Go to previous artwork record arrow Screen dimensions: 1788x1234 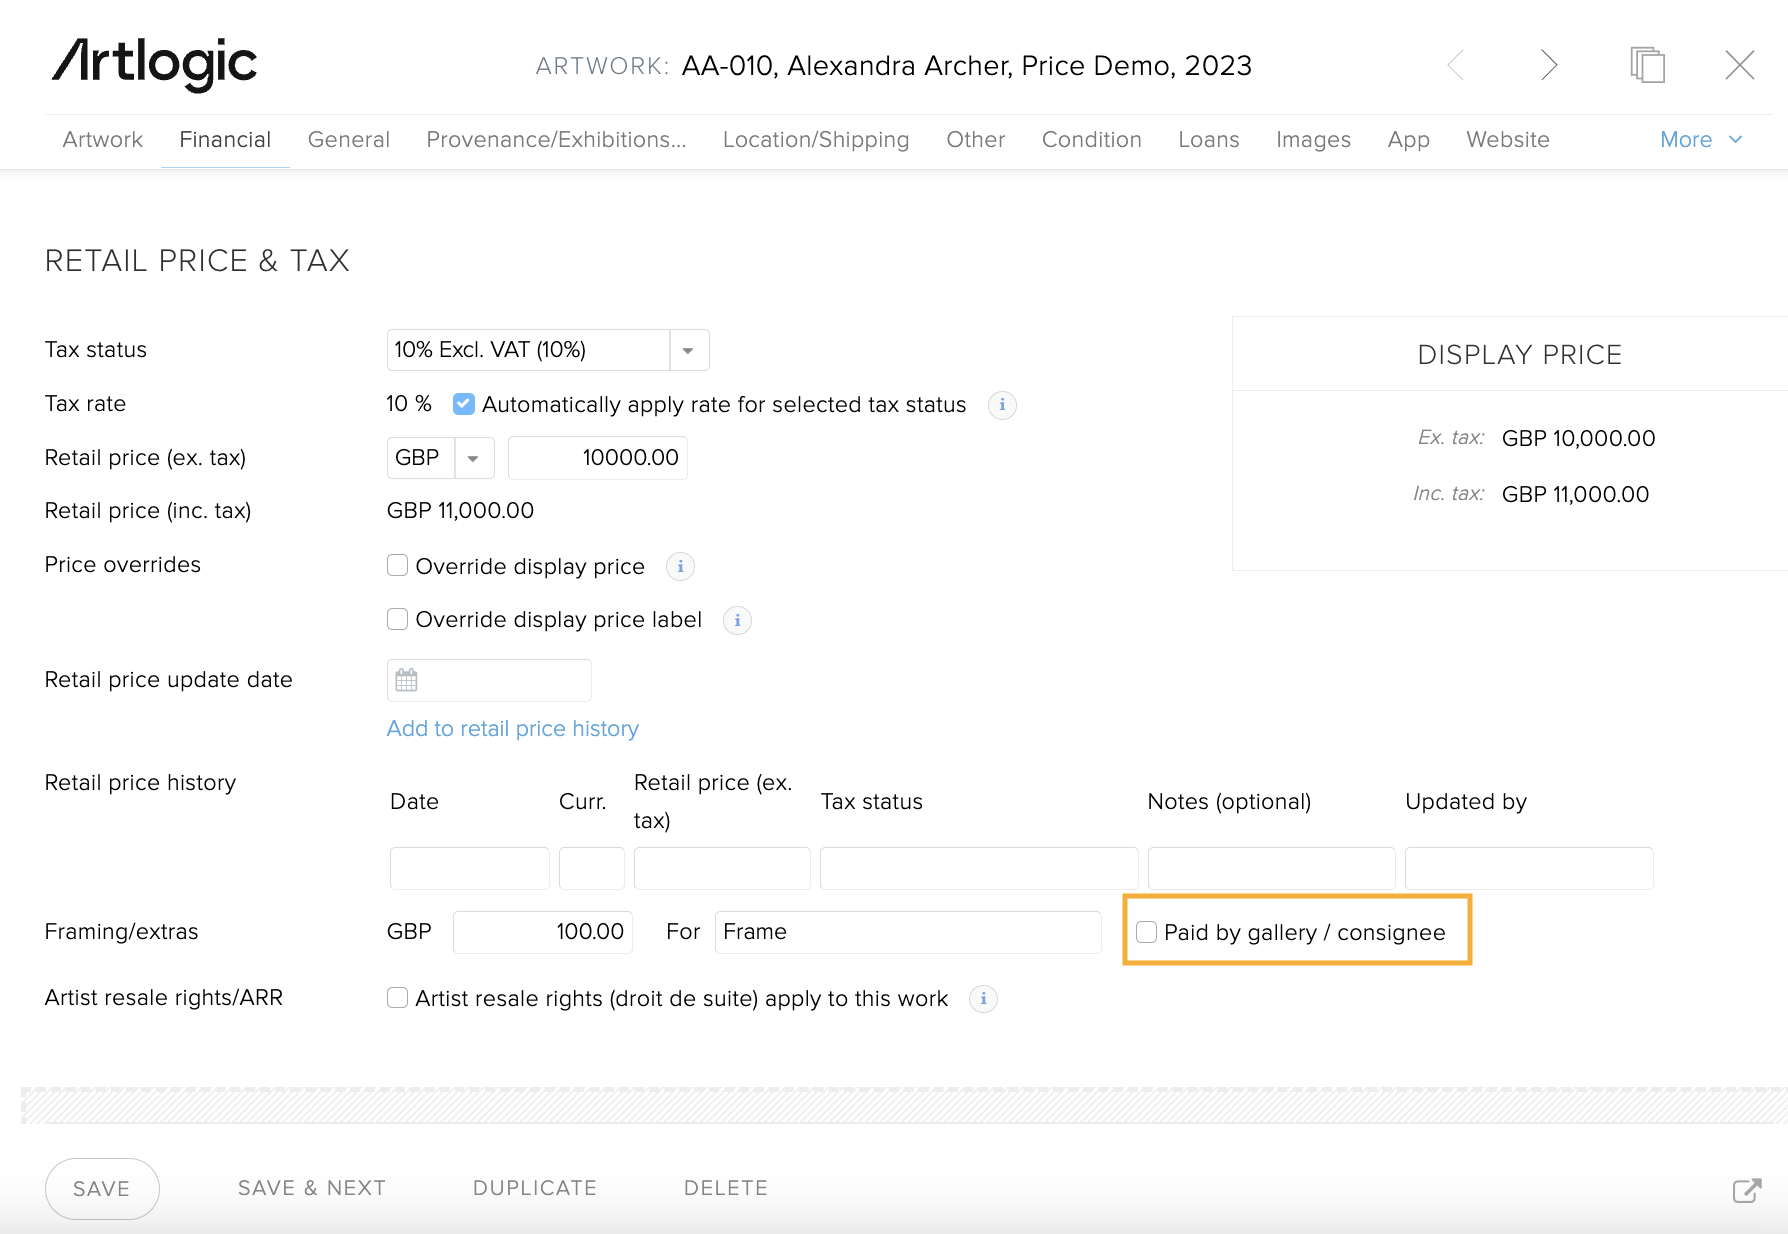click(1456, 66)
